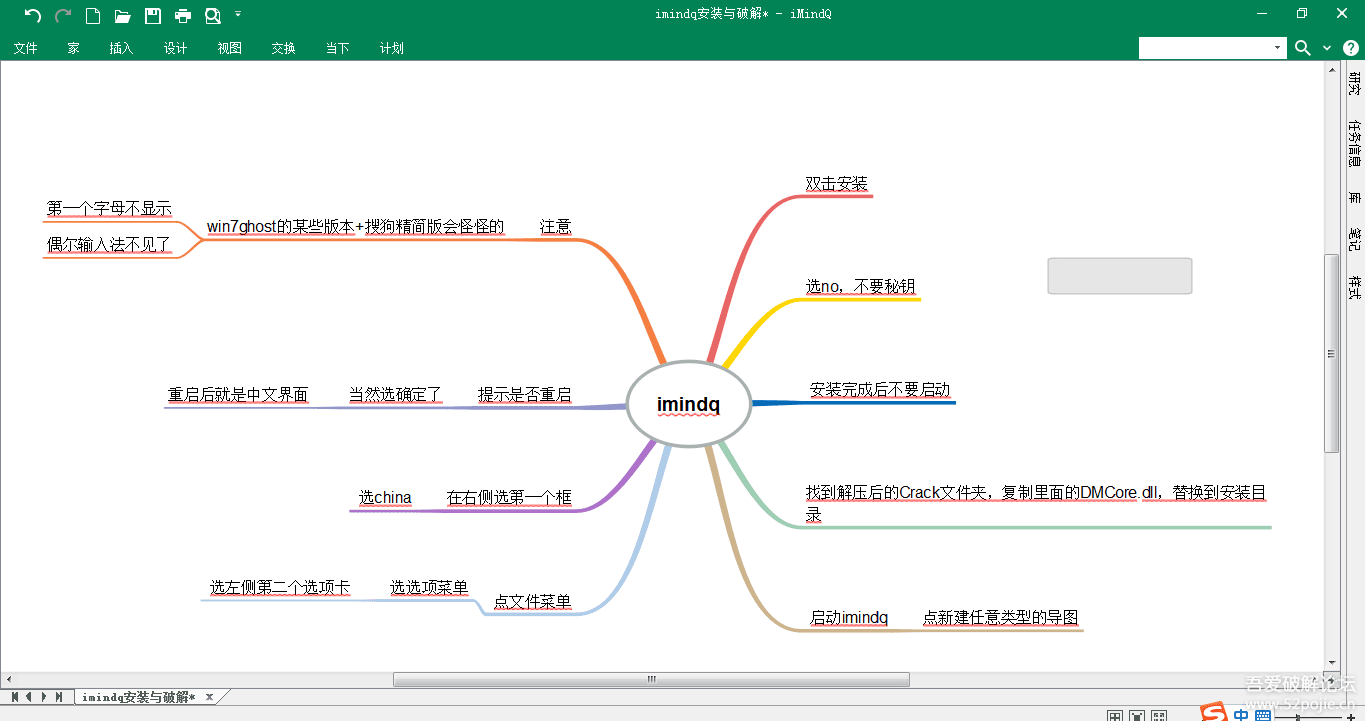This screenshot has height=721, width=1365.
Task: Select the 第一个字母不显示 subtopic
Action: pos(109,208)
